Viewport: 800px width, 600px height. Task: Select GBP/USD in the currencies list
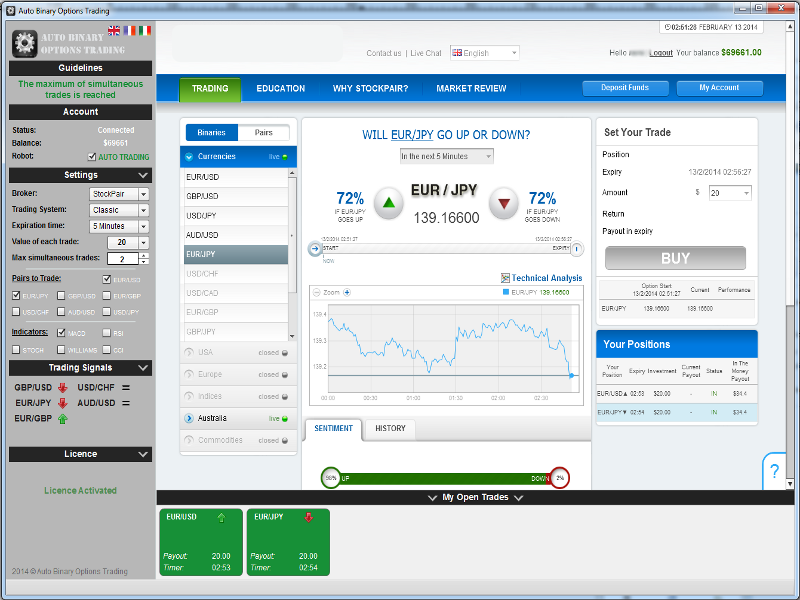[x=236, y=196]
